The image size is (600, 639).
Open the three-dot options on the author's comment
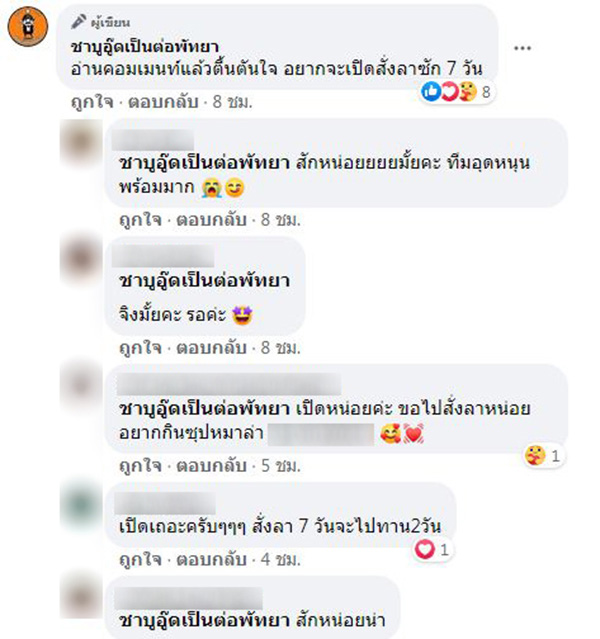522,48
